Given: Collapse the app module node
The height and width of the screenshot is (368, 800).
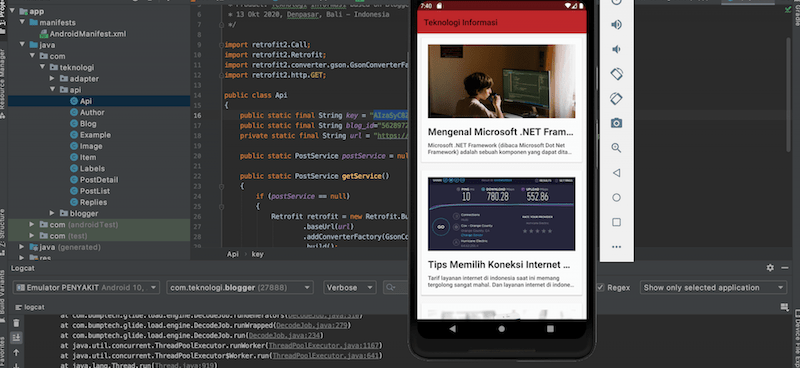Looking at the screenshot, I should coord(12,11).
